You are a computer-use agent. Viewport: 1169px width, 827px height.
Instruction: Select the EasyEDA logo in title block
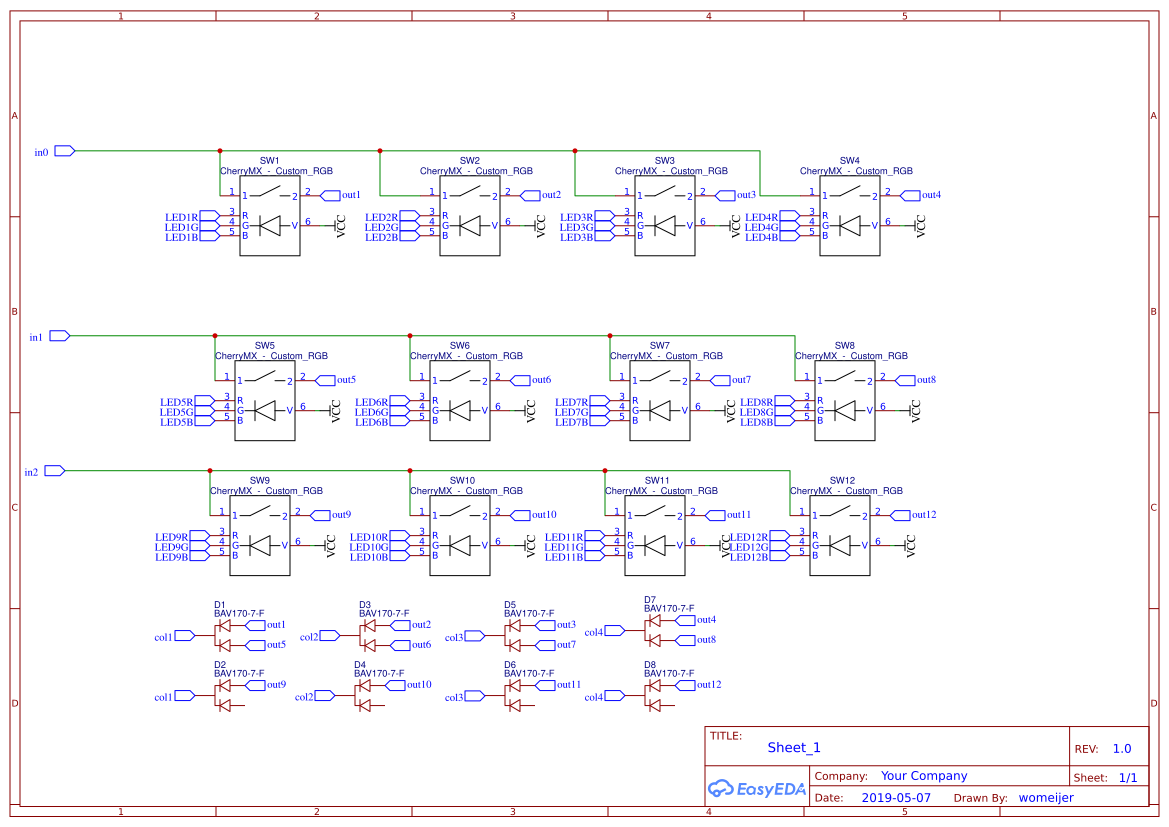click(x=756, y=789)
